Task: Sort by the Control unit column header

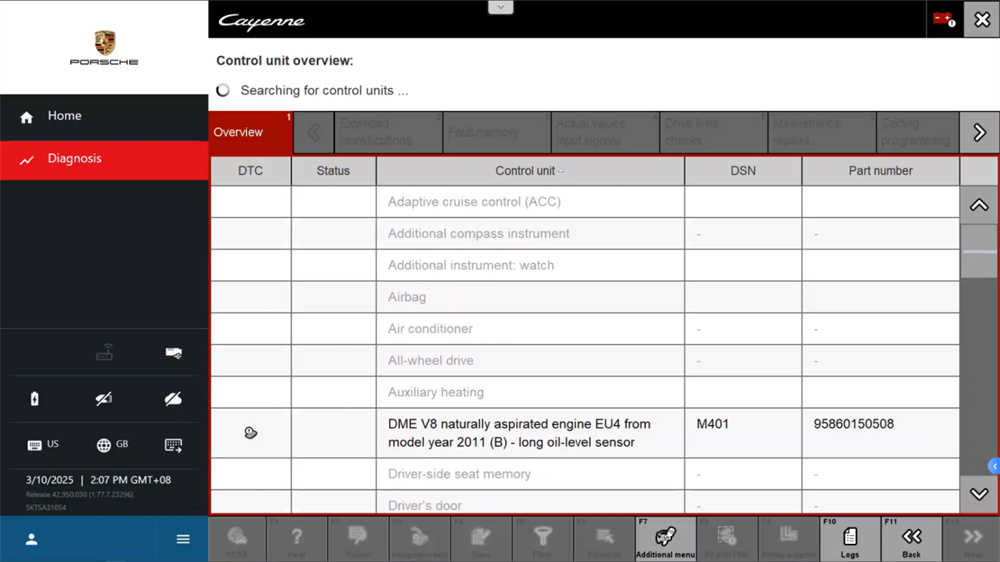Action: pyautogui.click(x=529, y=171)
